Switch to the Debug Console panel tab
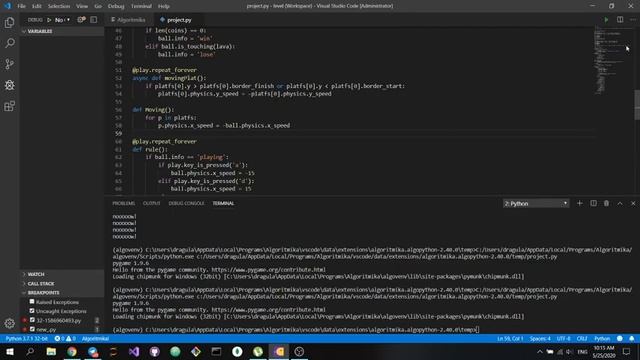 187,203
